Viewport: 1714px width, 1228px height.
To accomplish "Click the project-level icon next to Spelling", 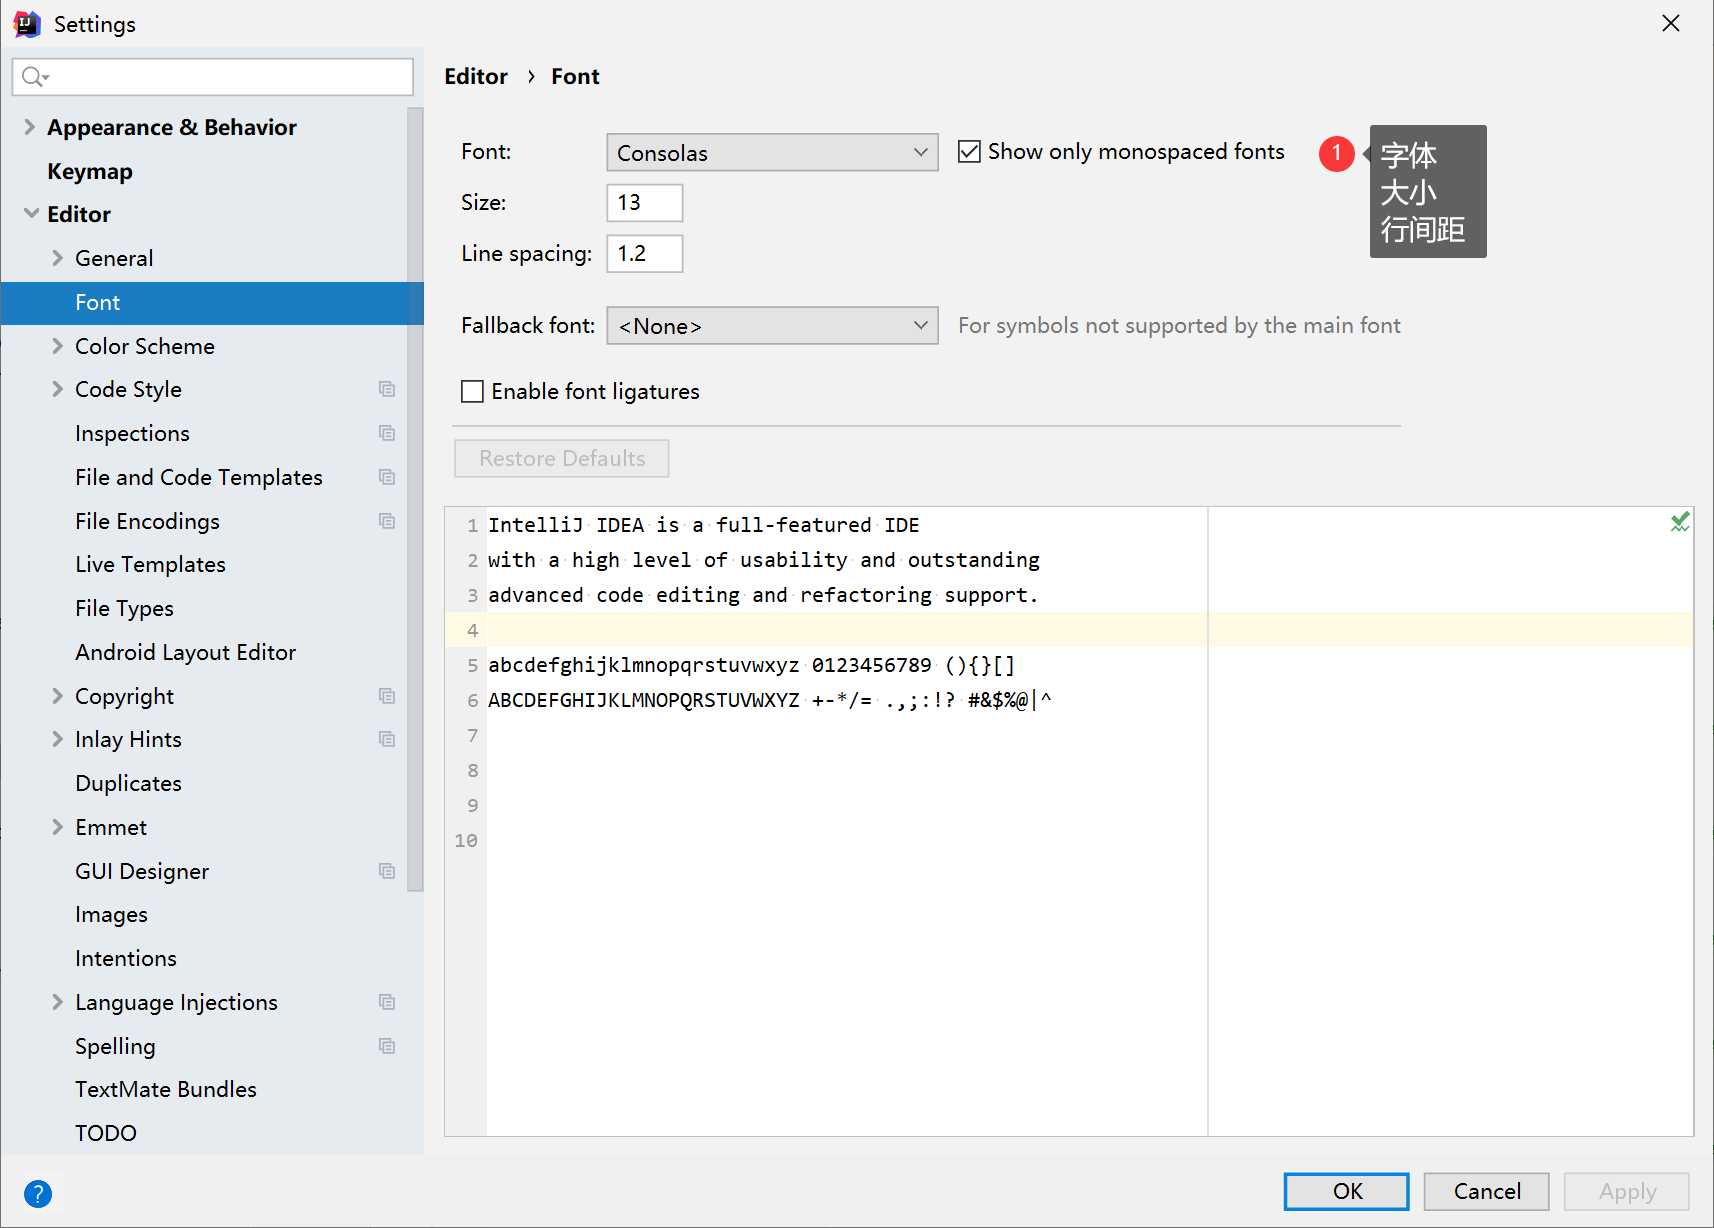I will pyautogui.click(x=387, y=1046).
